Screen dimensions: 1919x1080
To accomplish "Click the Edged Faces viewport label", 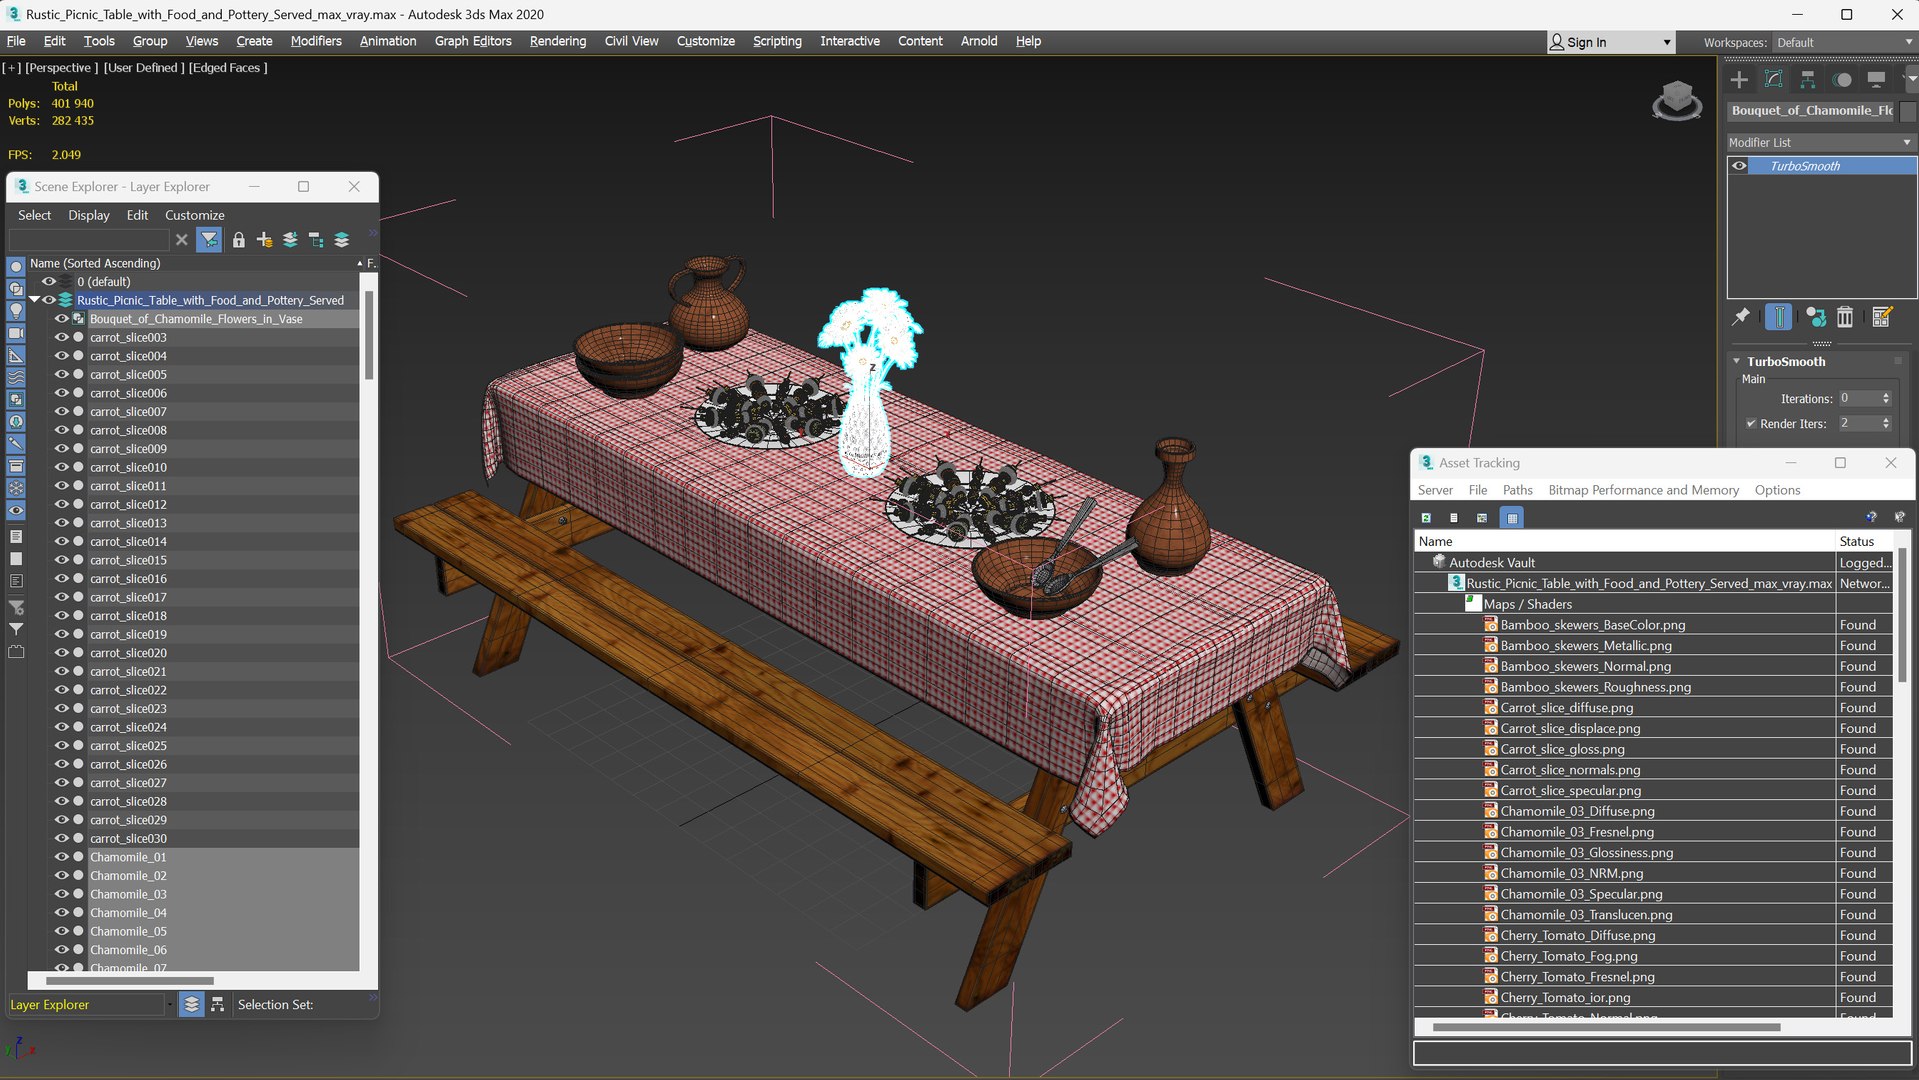I will pos(228,68).
